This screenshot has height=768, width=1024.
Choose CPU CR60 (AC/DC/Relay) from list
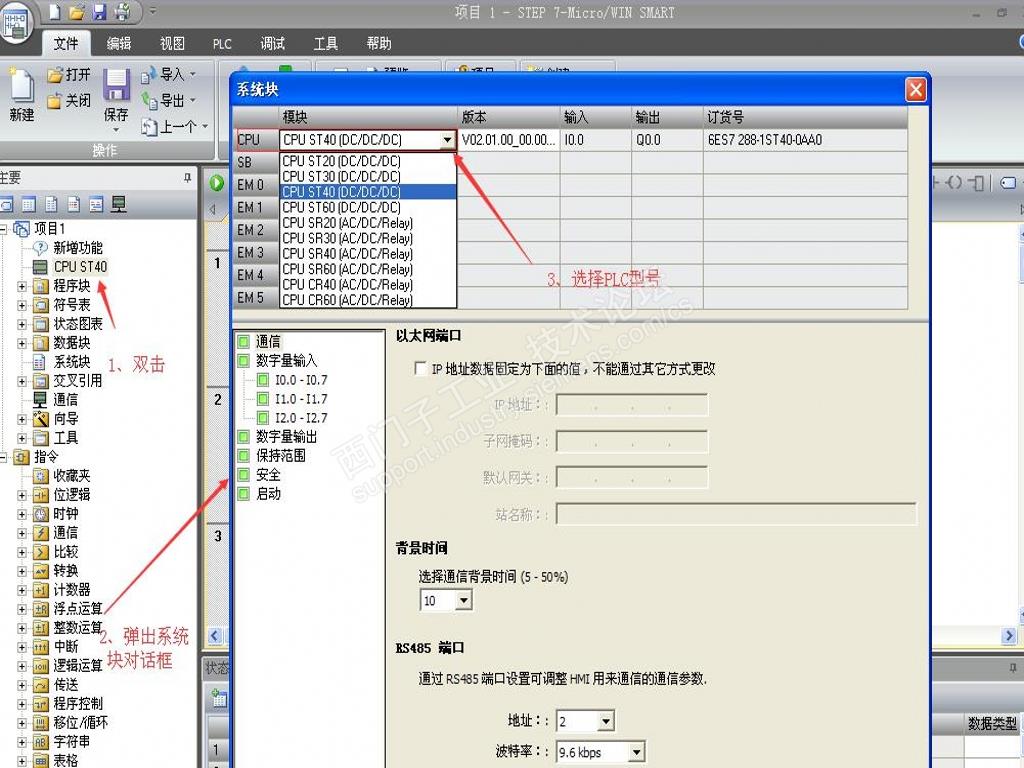(368, 300)
